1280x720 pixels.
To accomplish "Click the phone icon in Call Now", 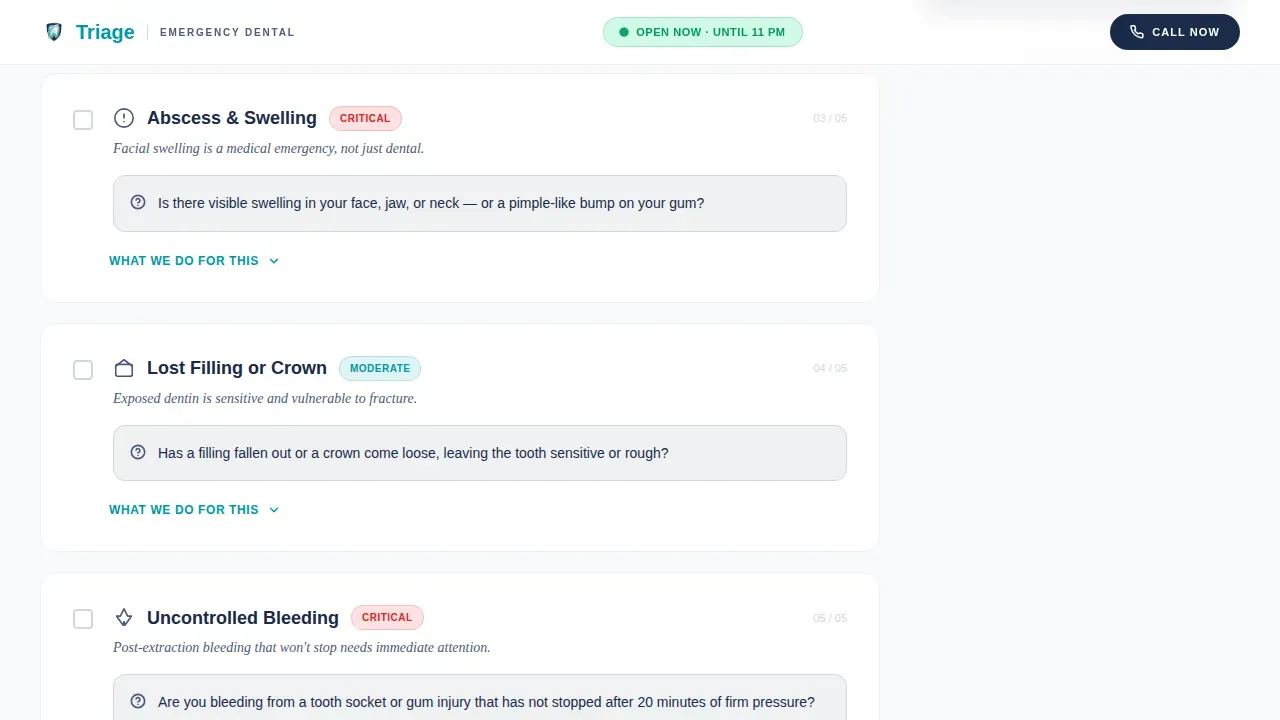I will pos(1137,32).
